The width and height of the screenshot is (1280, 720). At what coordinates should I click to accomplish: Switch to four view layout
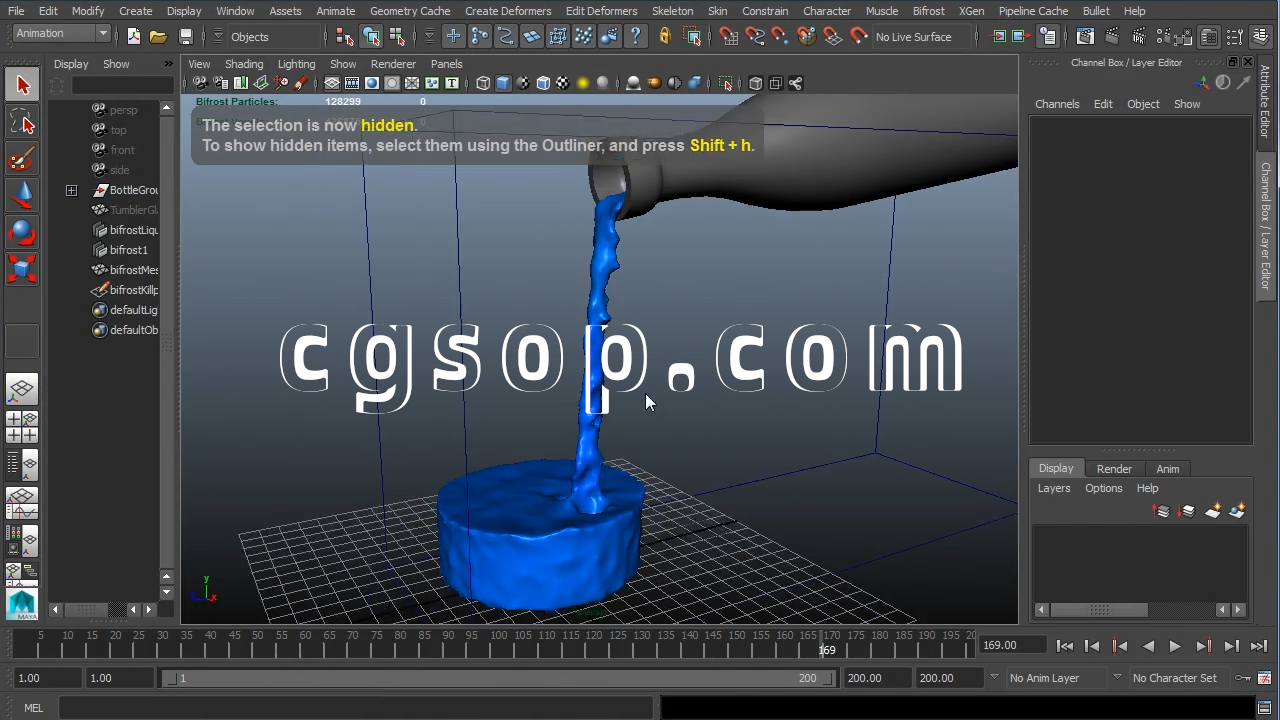pos(22,427)
